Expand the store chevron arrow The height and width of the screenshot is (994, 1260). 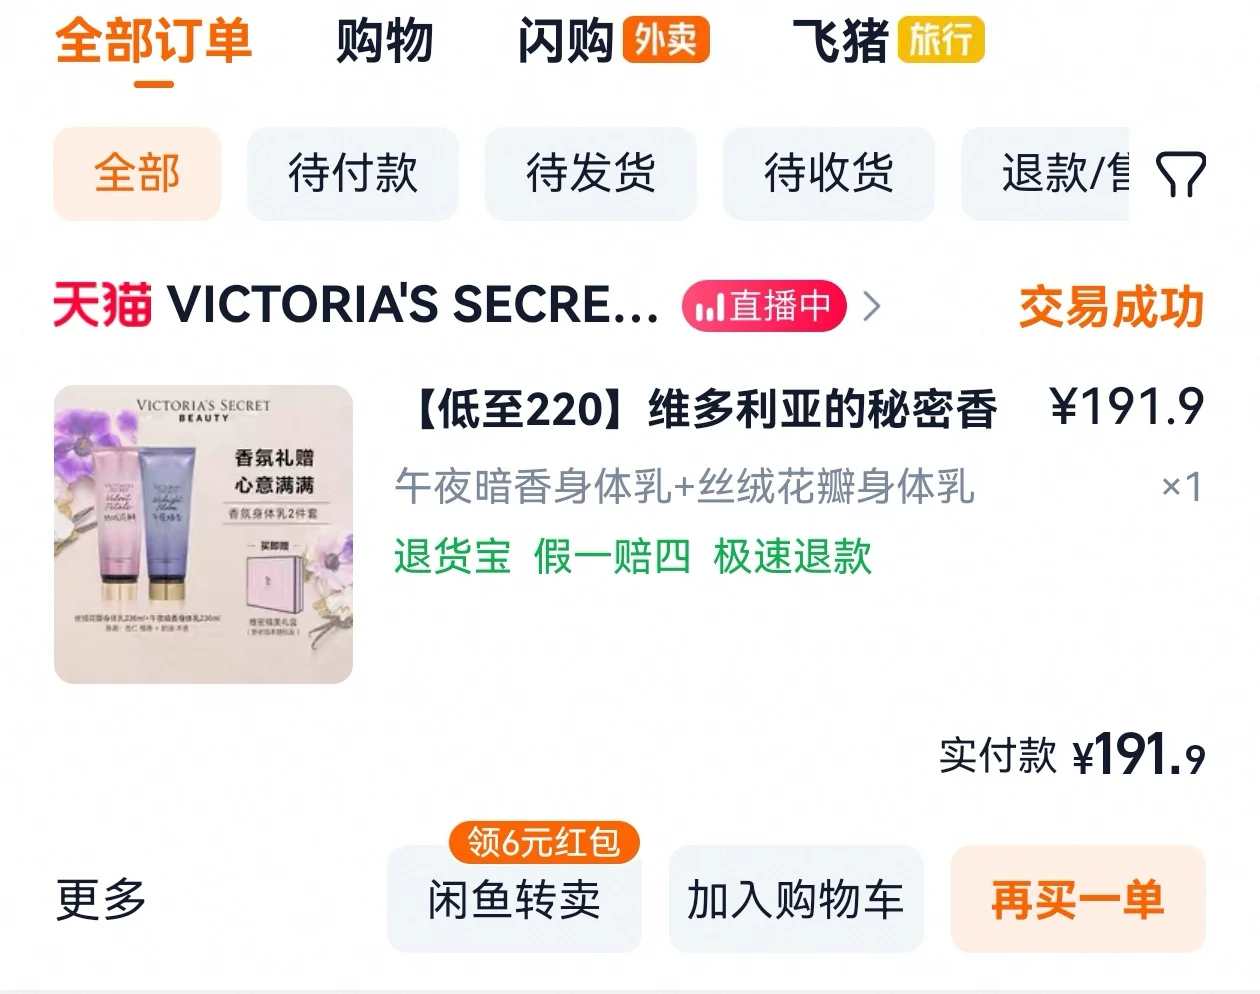872,306
